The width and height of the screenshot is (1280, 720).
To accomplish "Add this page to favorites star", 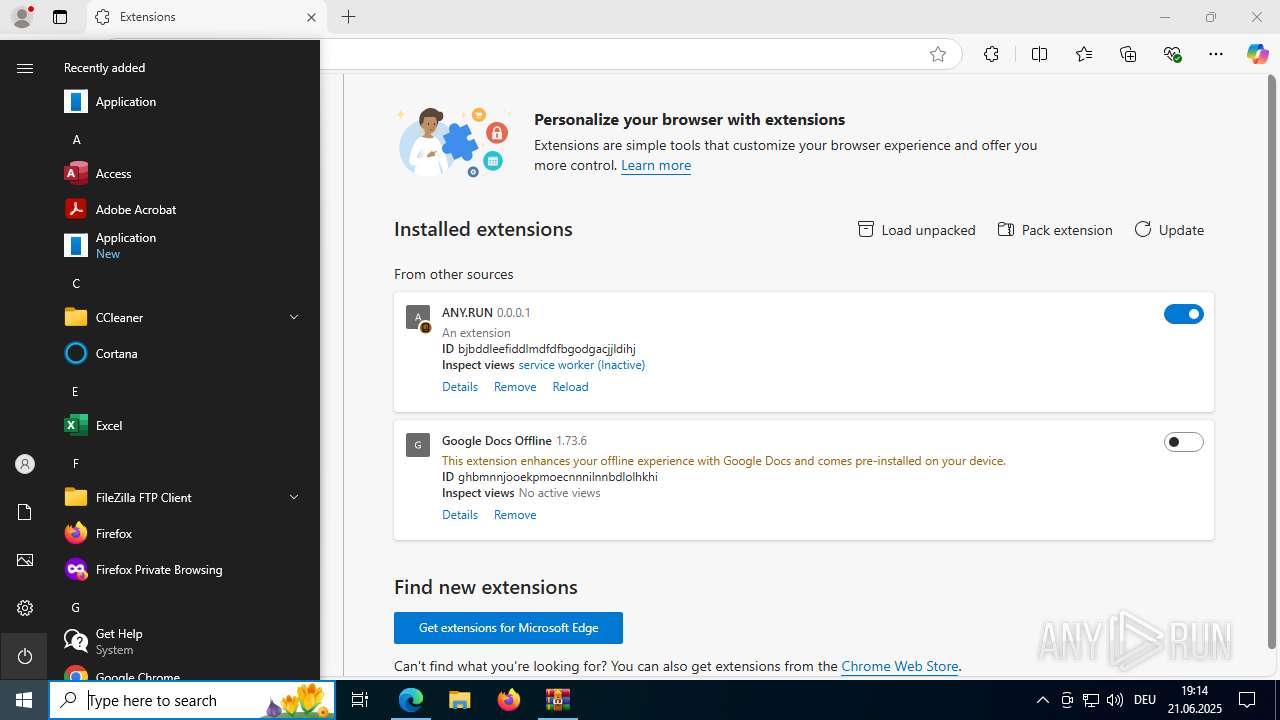I will point(938,54).
